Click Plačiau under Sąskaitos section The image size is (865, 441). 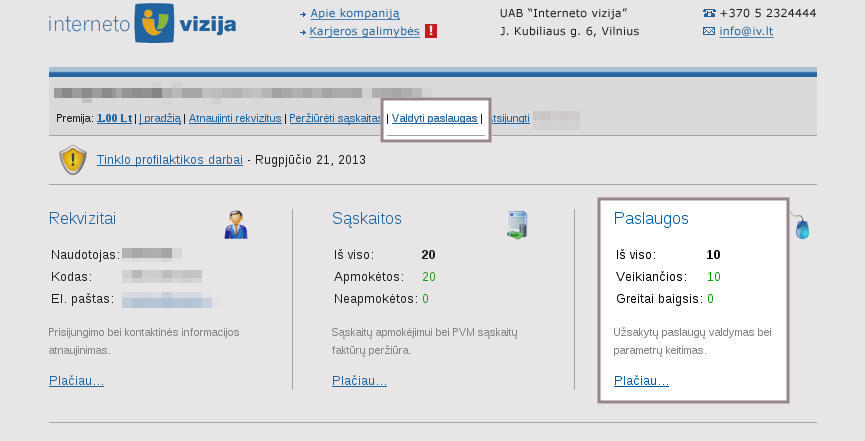tap(359, 380)
